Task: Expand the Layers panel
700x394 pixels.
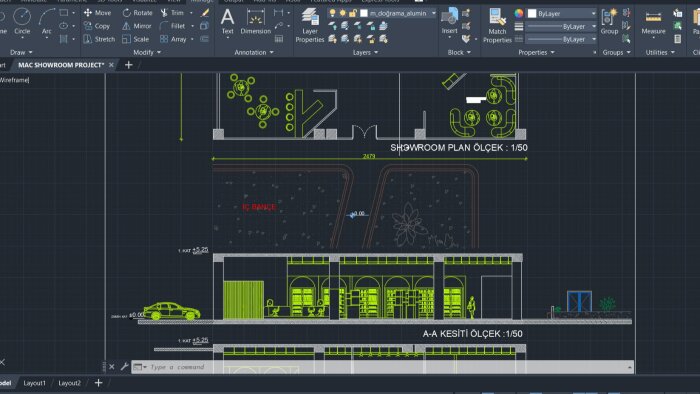Action: [x=365, y=52]
